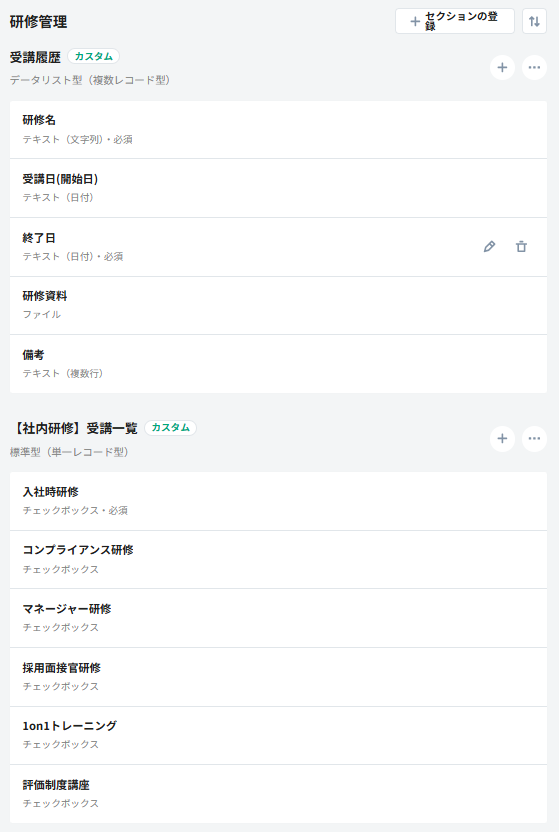Edit the 終了日 field with pencil icon

click(490, 247)
